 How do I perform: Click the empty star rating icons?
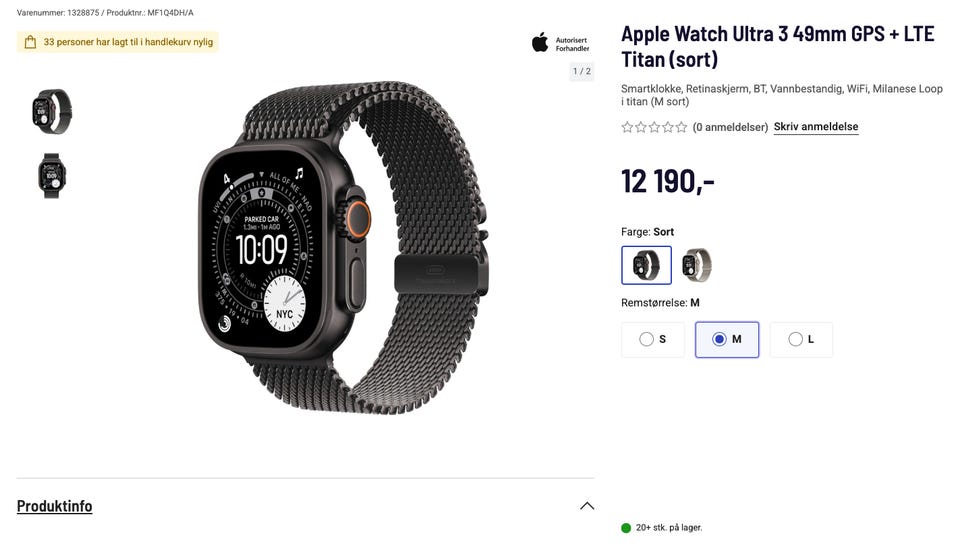(x=654, y=127)
